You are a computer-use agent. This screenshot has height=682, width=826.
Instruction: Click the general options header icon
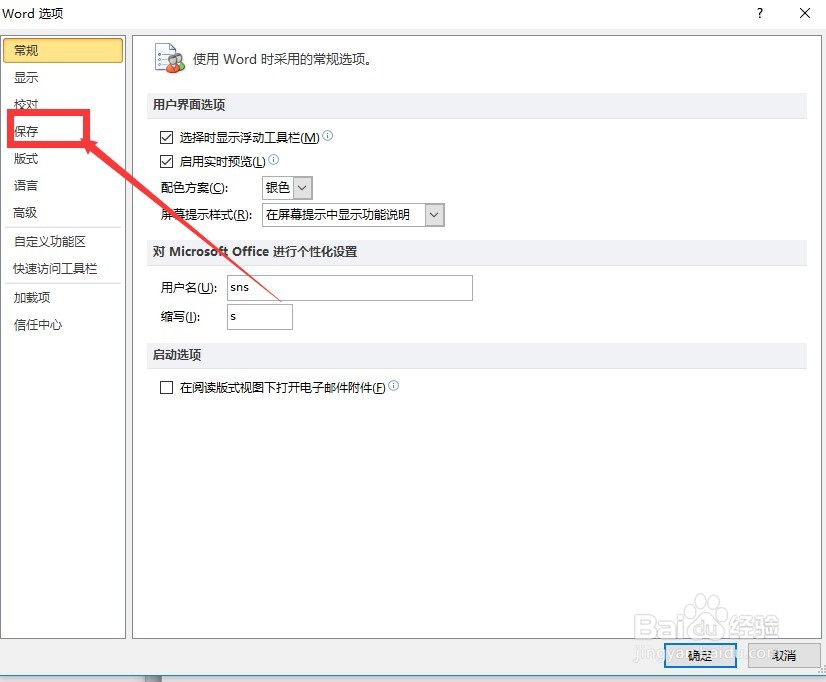170,58
